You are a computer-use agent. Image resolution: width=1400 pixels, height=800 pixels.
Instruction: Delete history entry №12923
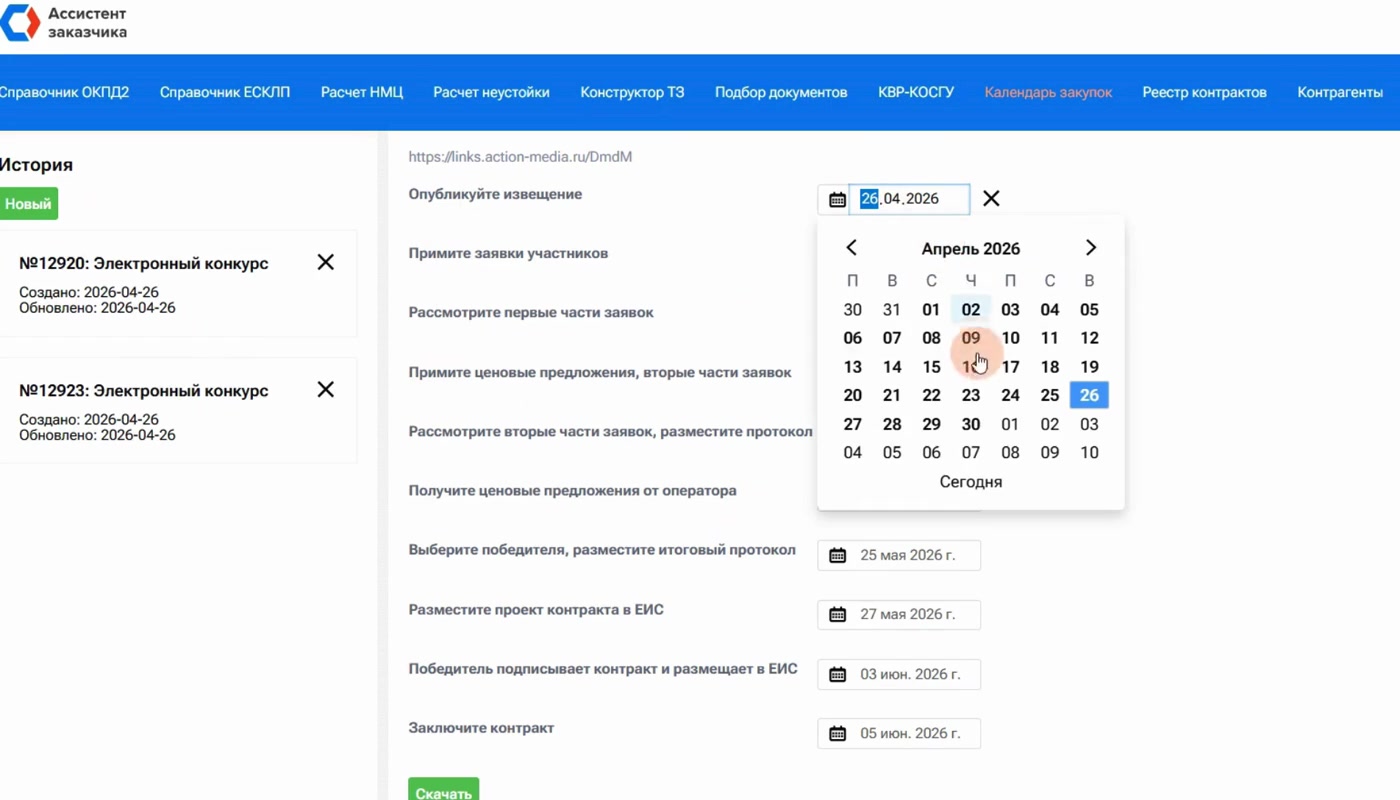tap(326, 390)
